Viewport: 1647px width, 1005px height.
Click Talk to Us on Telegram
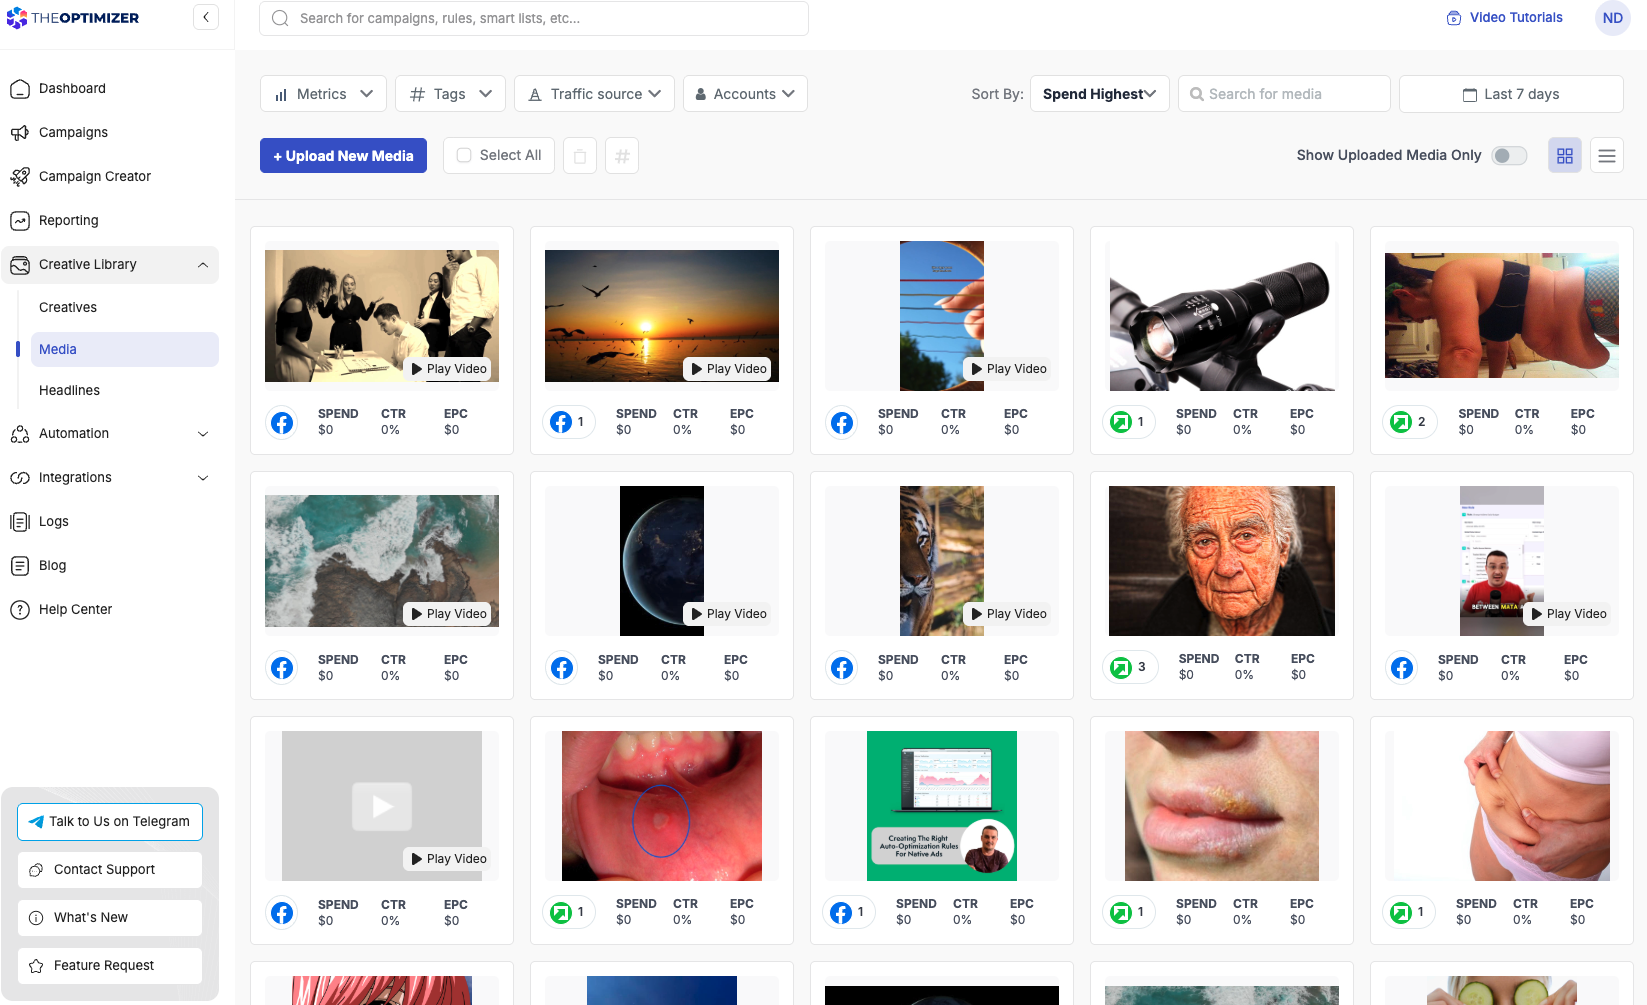[x=110, y=822]
